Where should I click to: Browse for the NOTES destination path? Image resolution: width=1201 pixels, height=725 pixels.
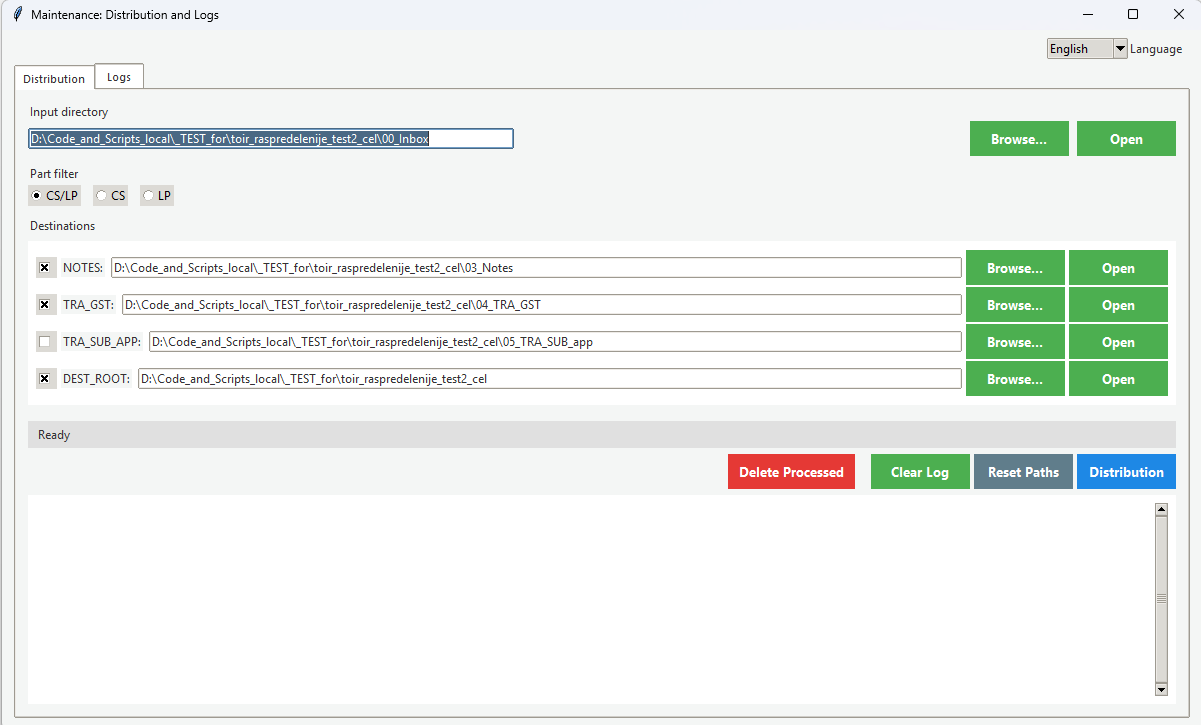(1015, 268)
